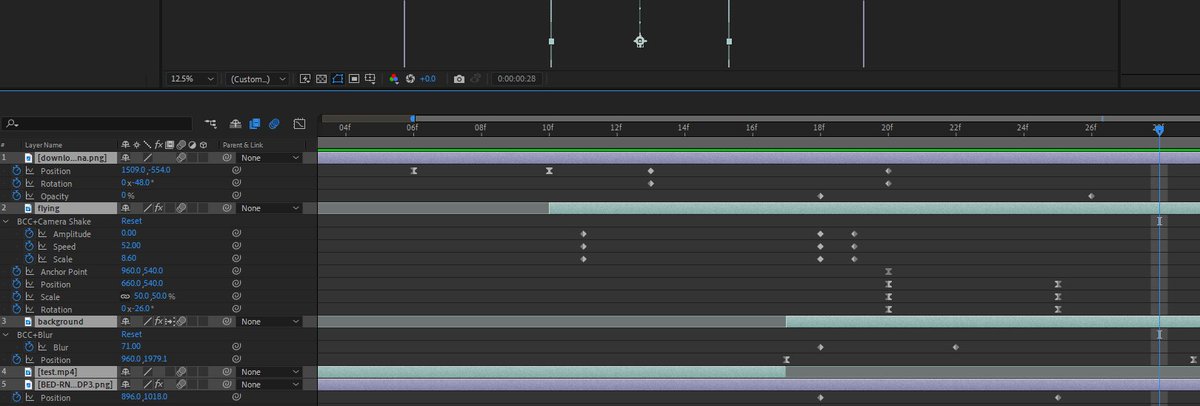Open the Composition Mini-Flowchart icon
The width and height of the screenshot is (1200, 406).
tap(210, 124)
